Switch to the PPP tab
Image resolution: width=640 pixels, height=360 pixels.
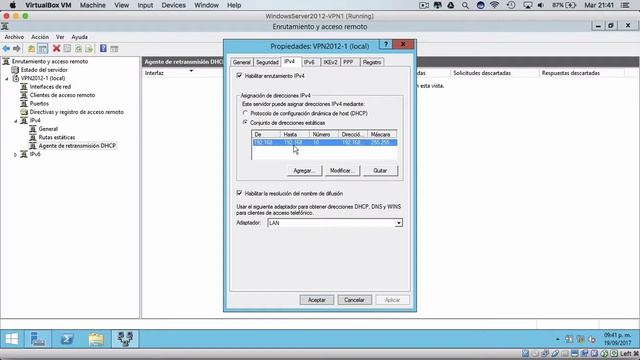click(x=348, y=62)
